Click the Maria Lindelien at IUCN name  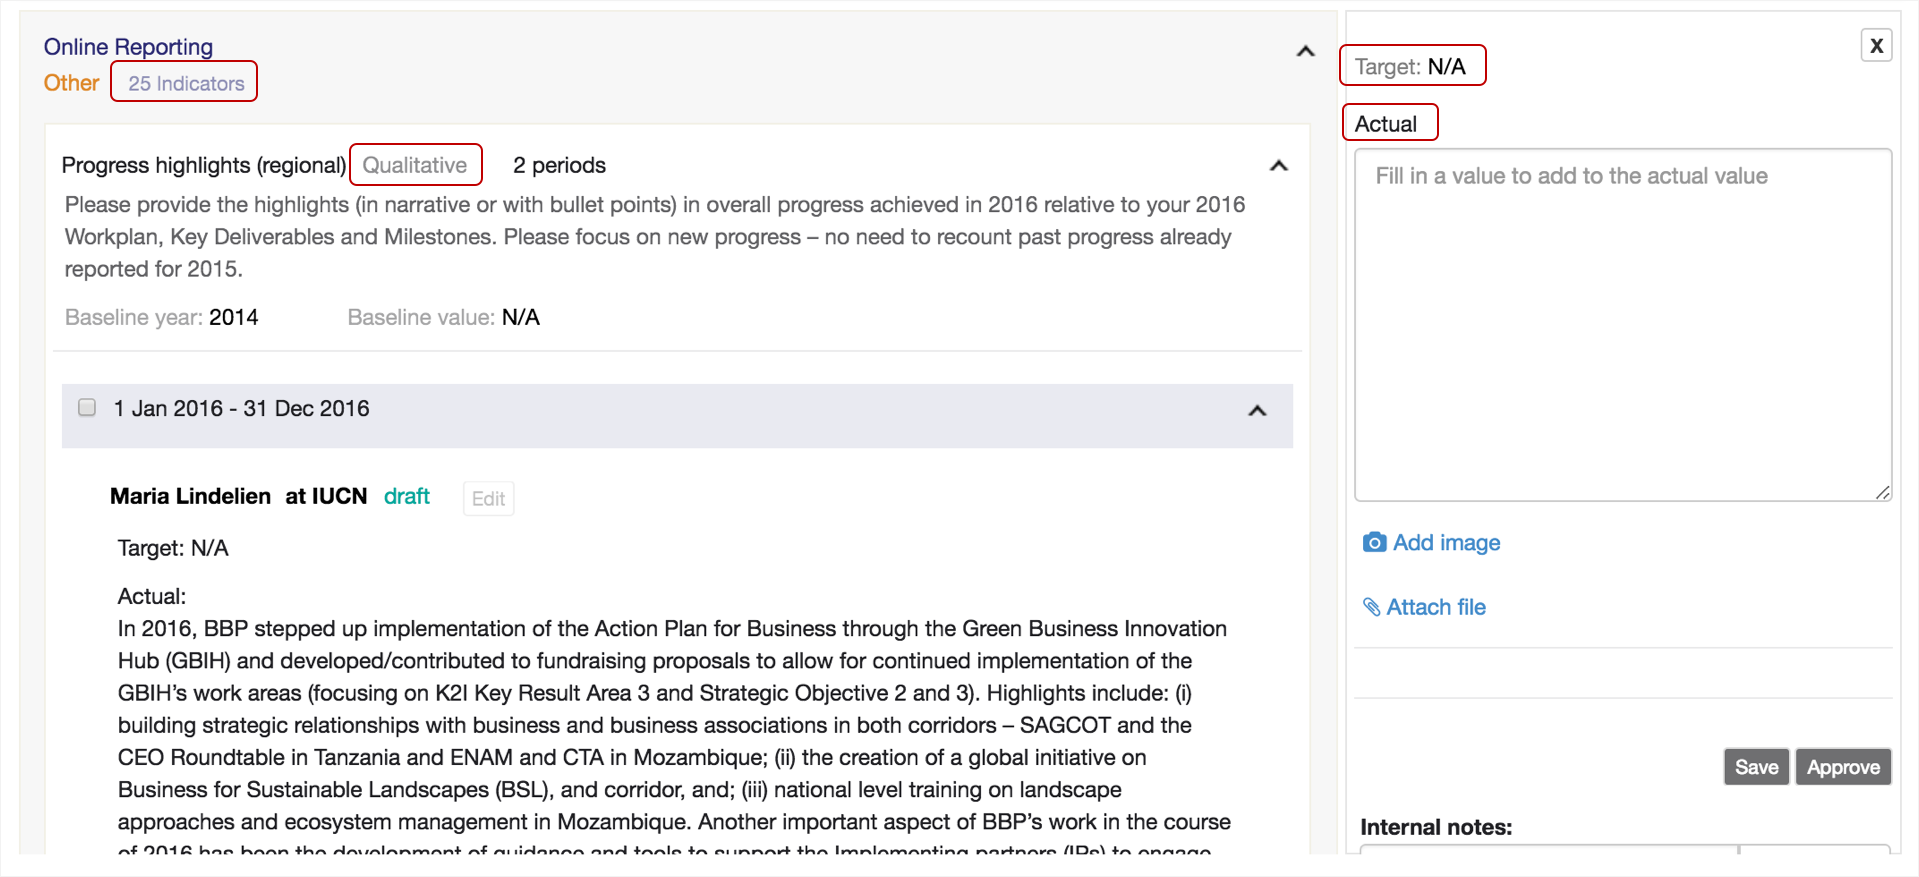click(x=239, y=496)
